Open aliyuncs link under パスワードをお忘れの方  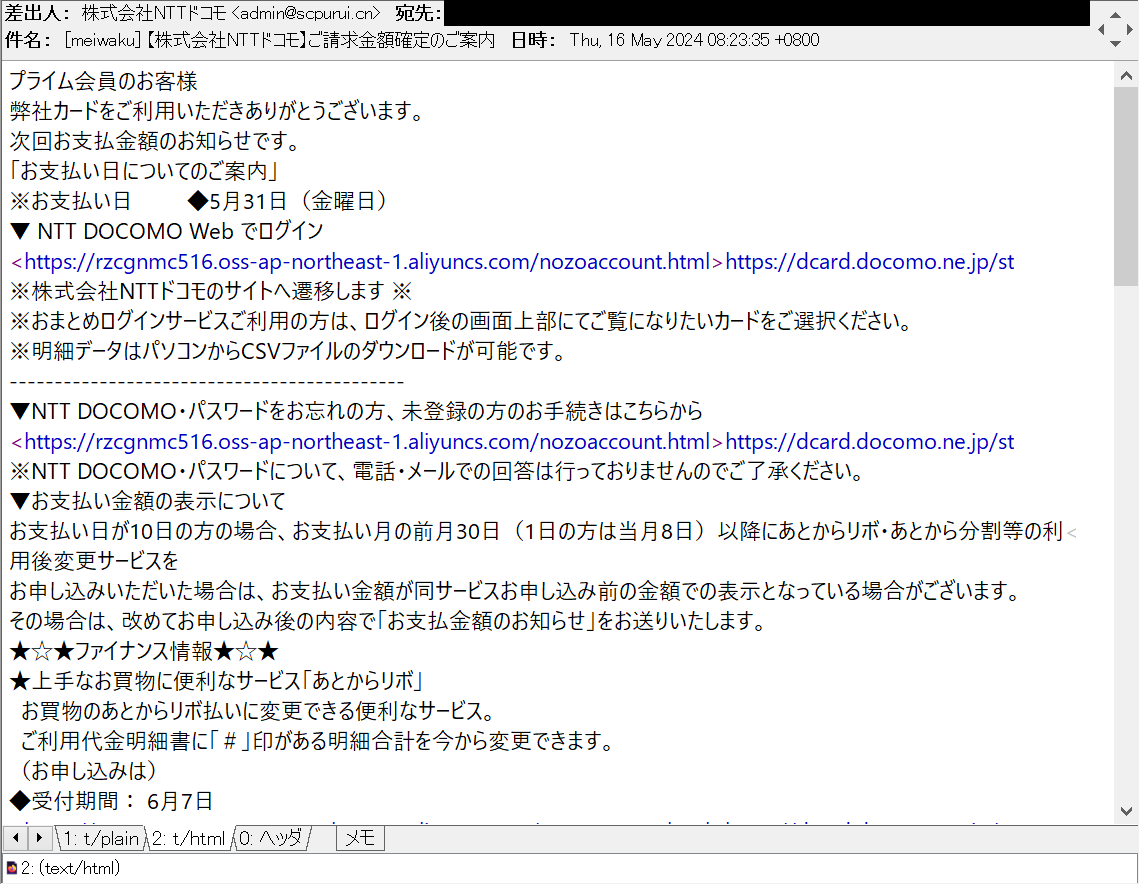367,441
